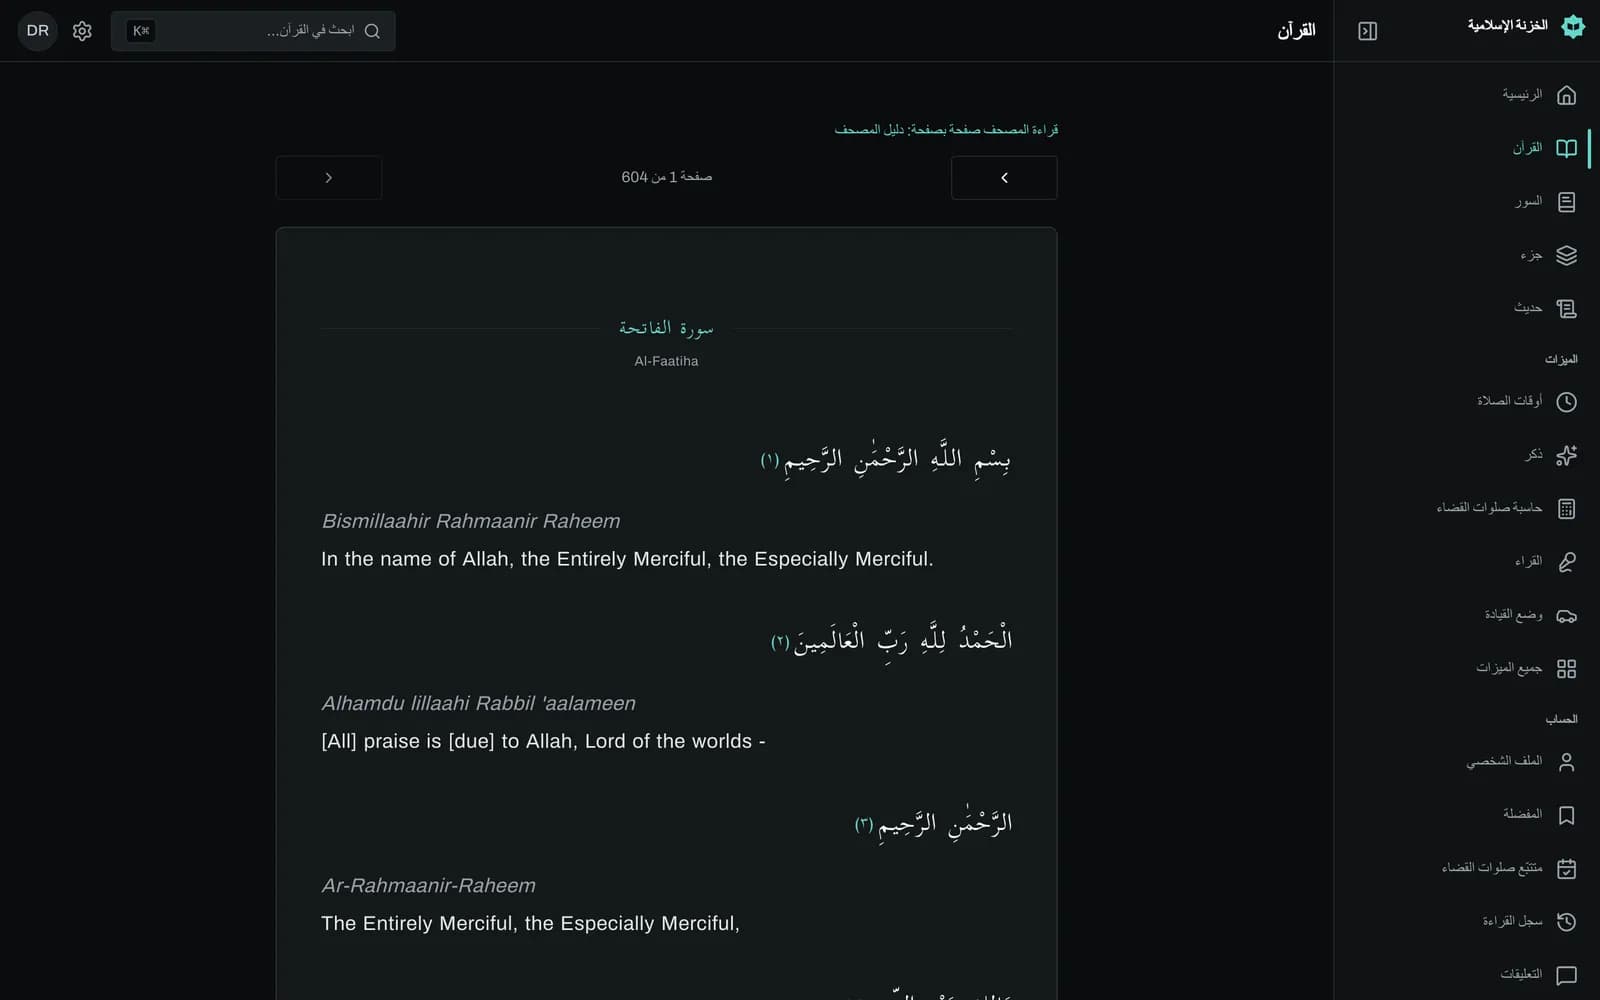
Task: Open the settings gear icon
Action: 82,31
